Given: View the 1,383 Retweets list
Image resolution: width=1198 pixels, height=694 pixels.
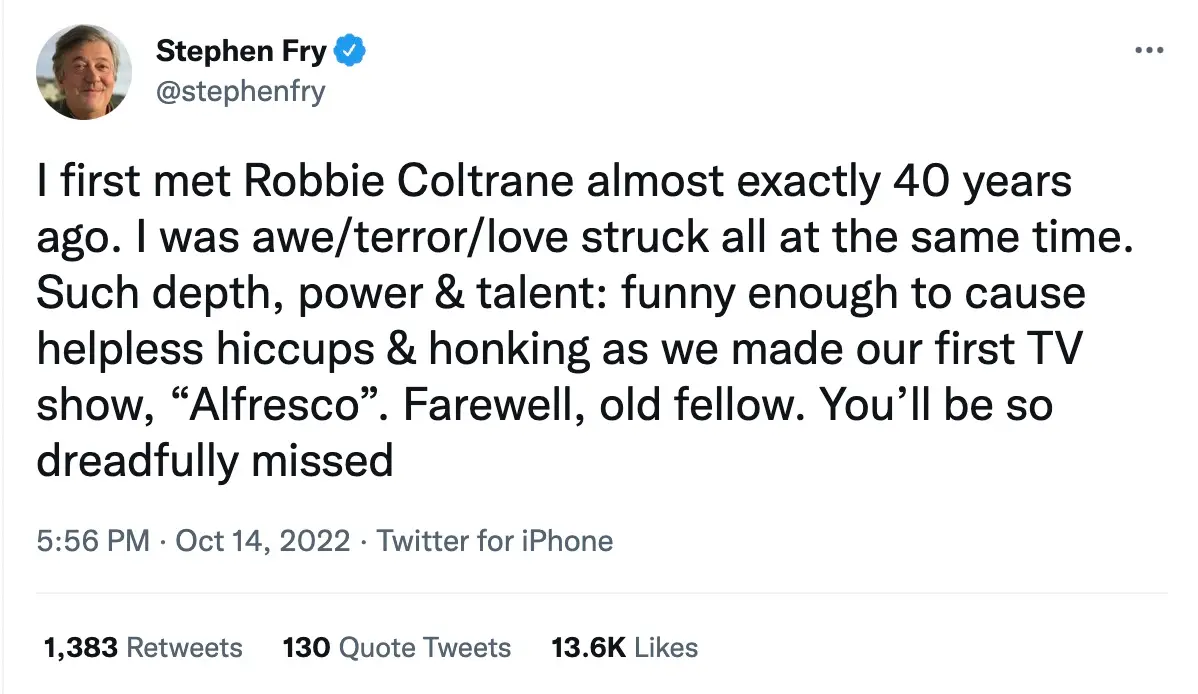Looking at the screenshot, I should coord(140,648).
